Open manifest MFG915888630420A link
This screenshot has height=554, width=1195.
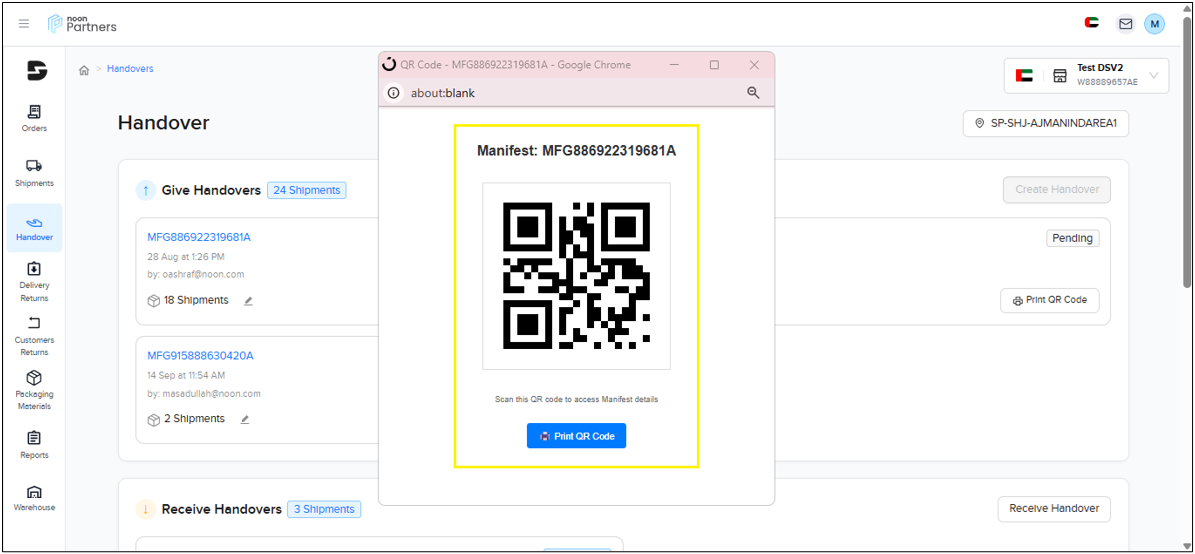pos(200,356)
